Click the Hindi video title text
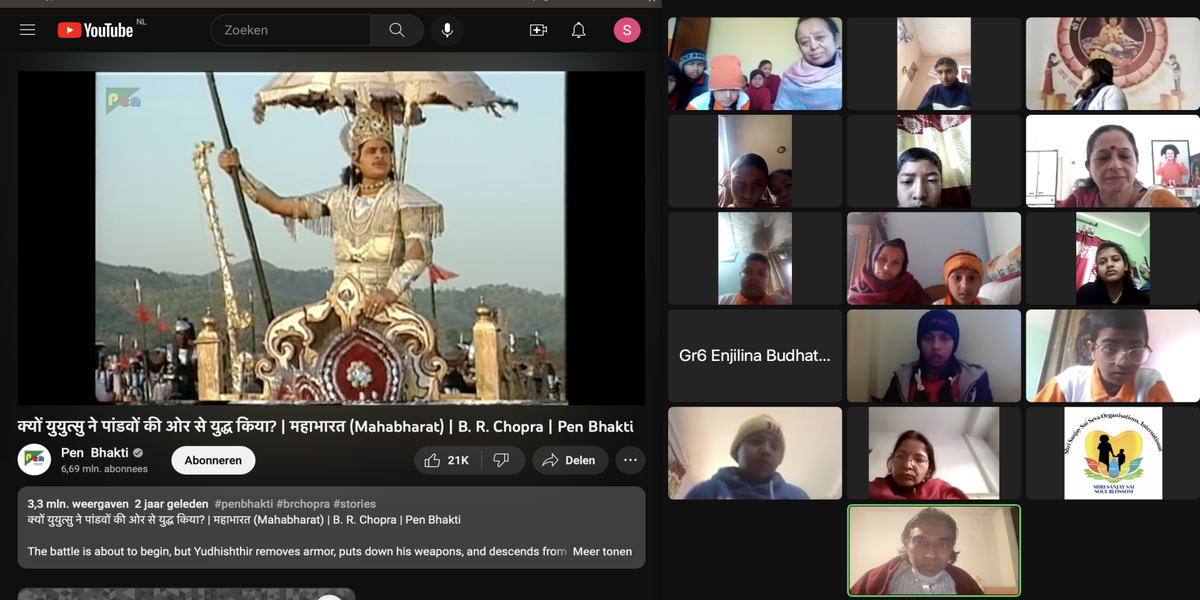 click(x=326, y=426)
